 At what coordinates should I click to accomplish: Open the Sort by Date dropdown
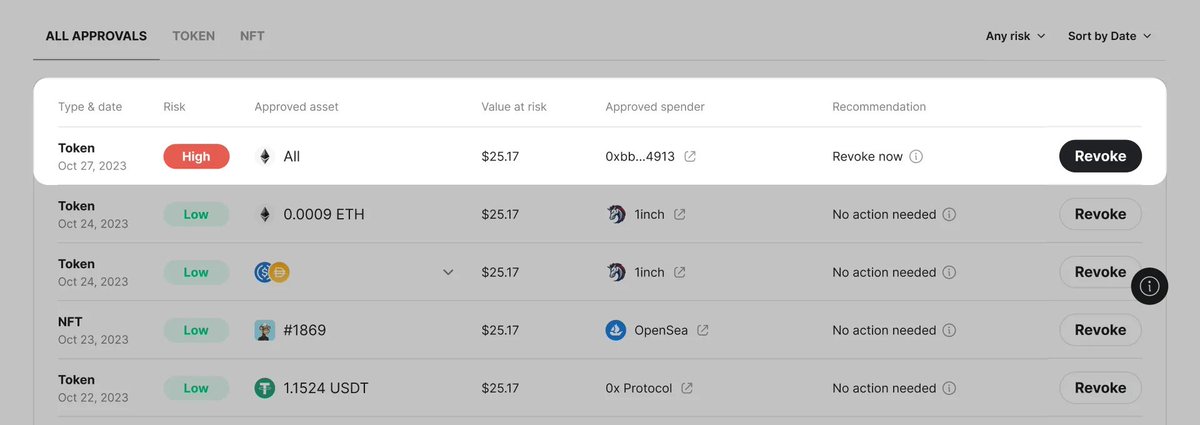1109,36
